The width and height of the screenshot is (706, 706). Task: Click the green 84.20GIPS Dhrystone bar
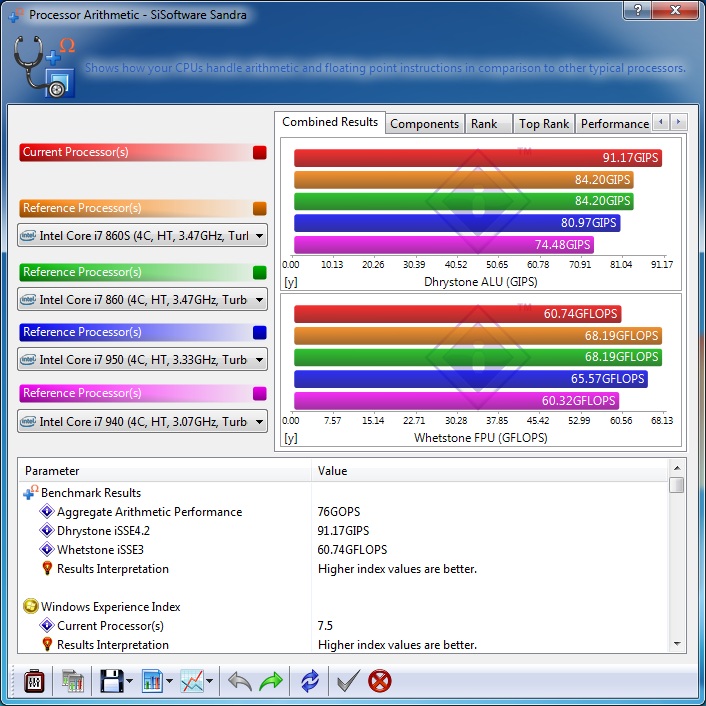click(x=464, y=201)
